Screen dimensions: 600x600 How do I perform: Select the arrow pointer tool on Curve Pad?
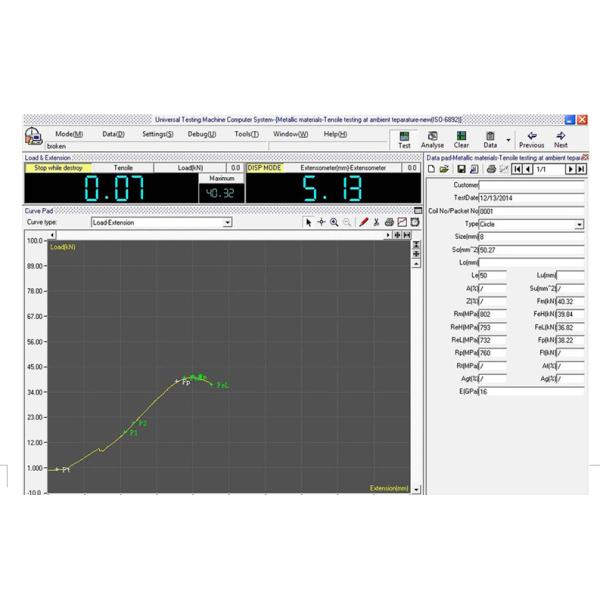[x=308, y=222]
